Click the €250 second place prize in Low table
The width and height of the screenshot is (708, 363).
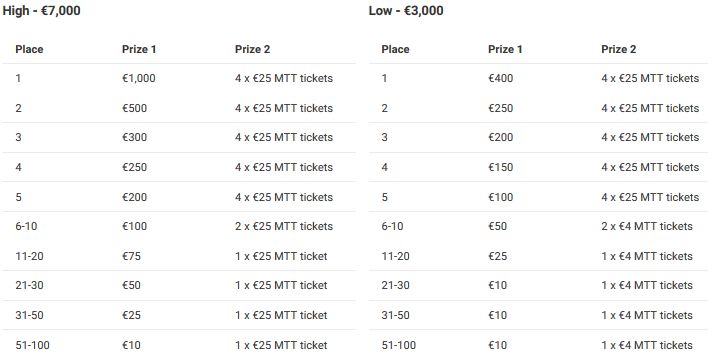click(500, 108)
